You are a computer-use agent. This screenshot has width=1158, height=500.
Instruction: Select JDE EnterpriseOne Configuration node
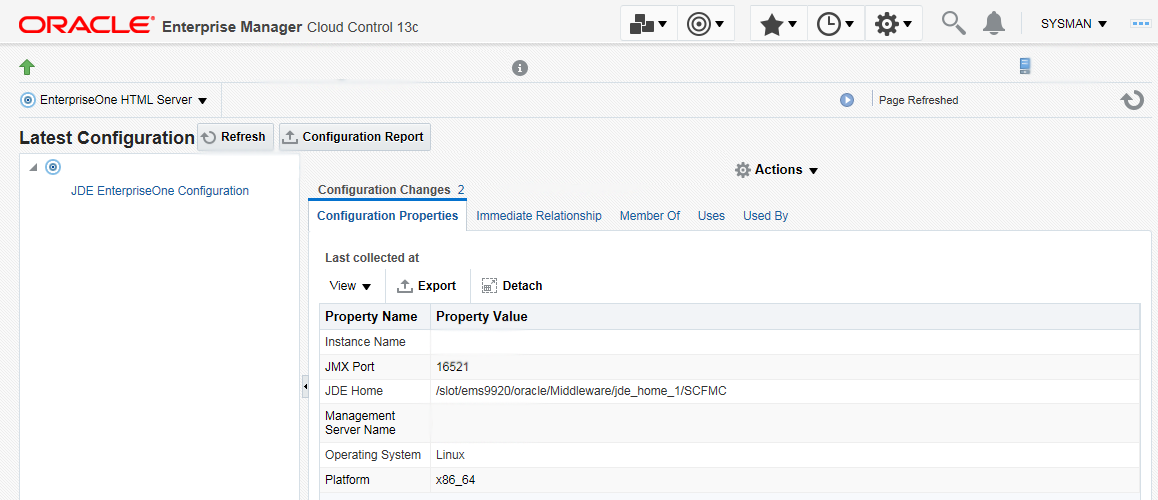click(160, 191)
